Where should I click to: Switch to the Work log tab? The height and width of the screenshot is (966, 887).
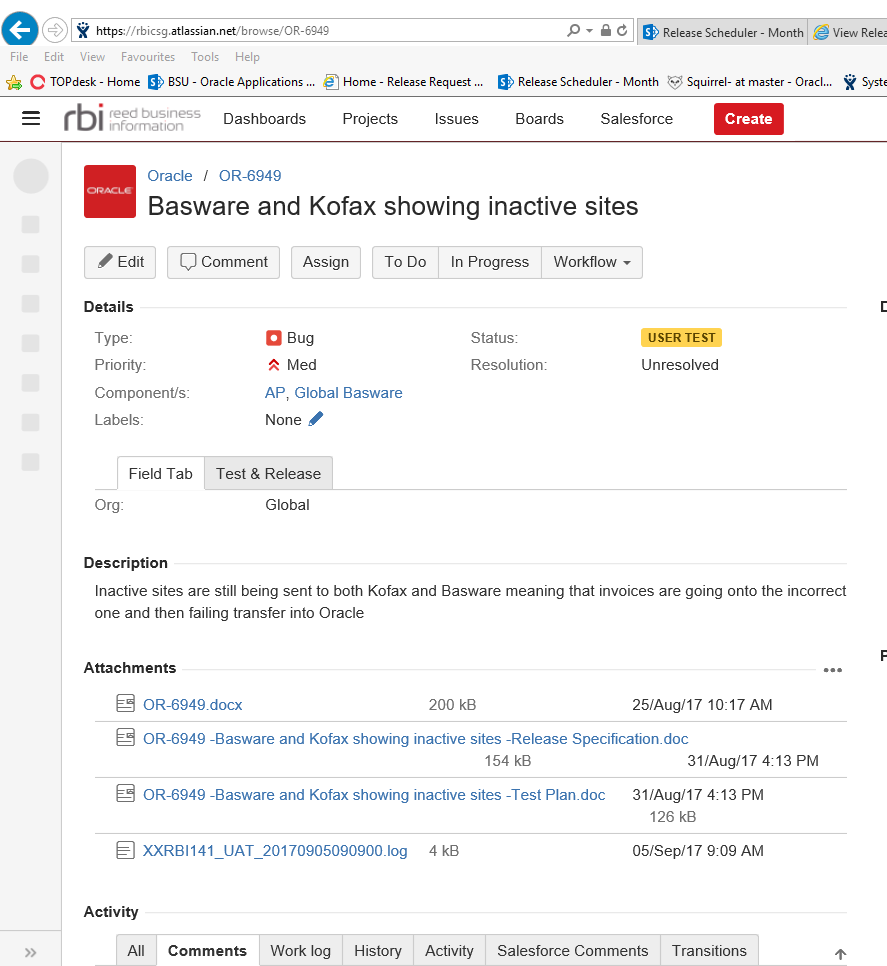point(301,951)
